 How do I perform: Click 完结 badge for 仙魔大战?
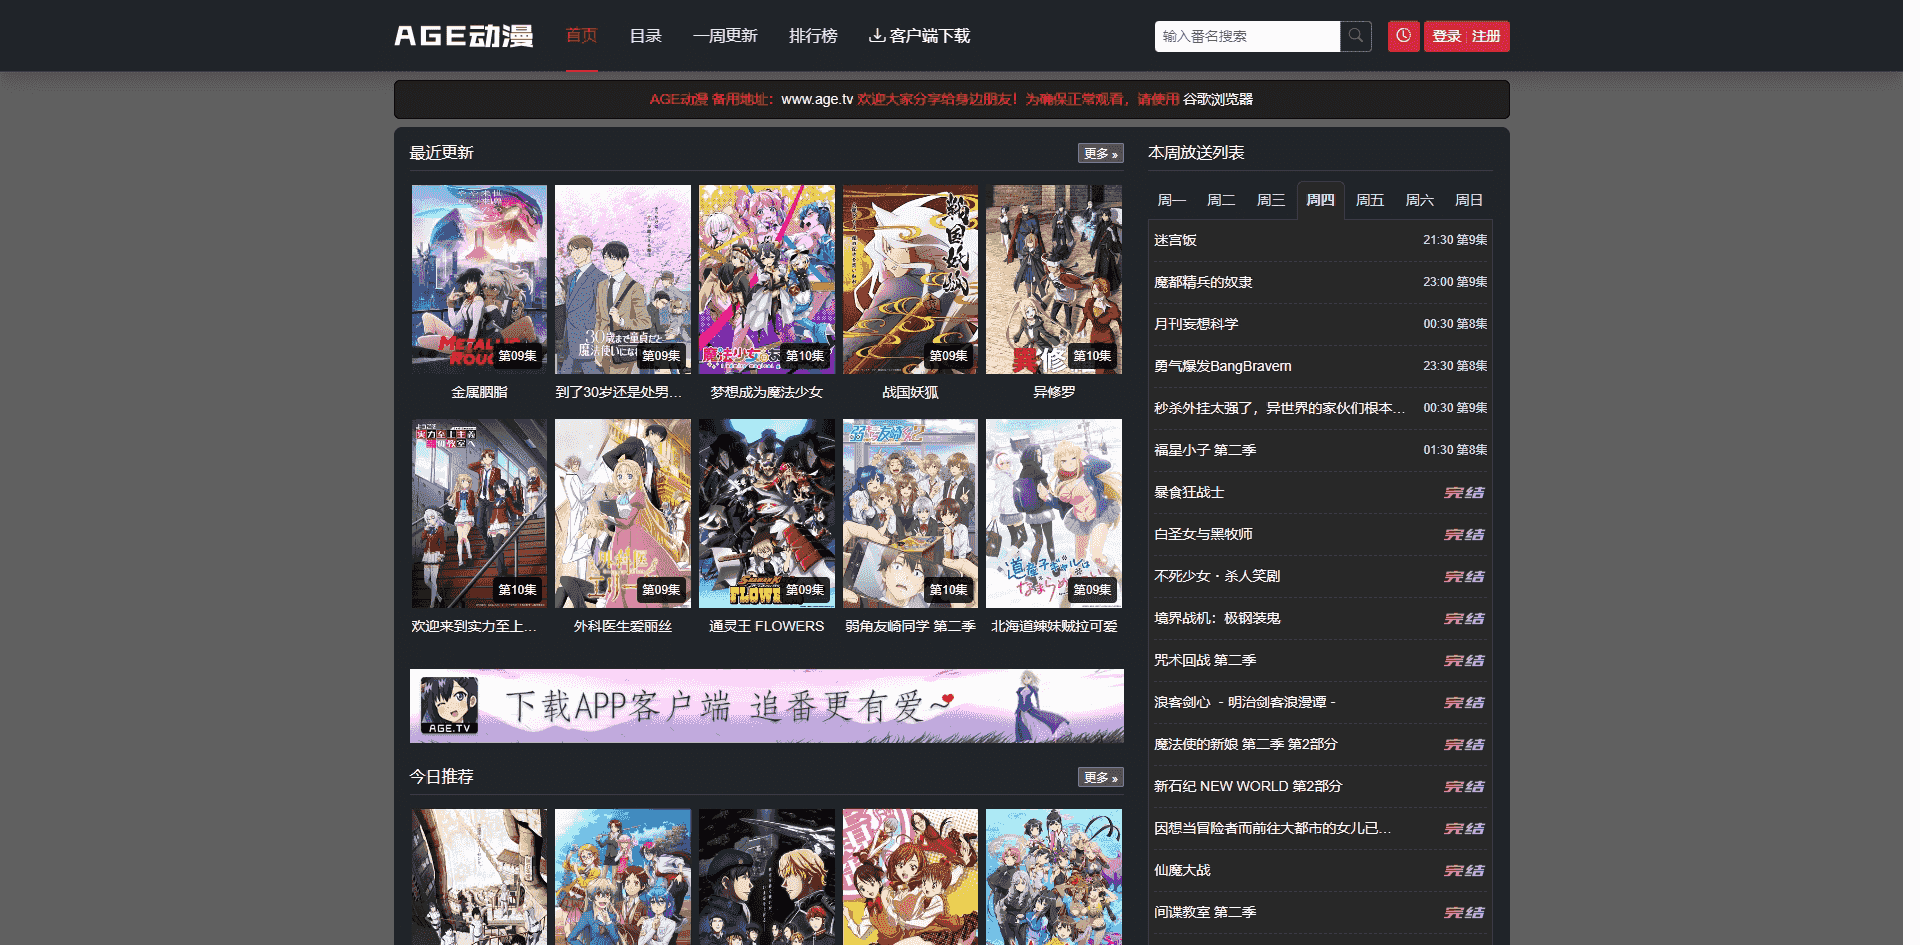pos(1464,870)
